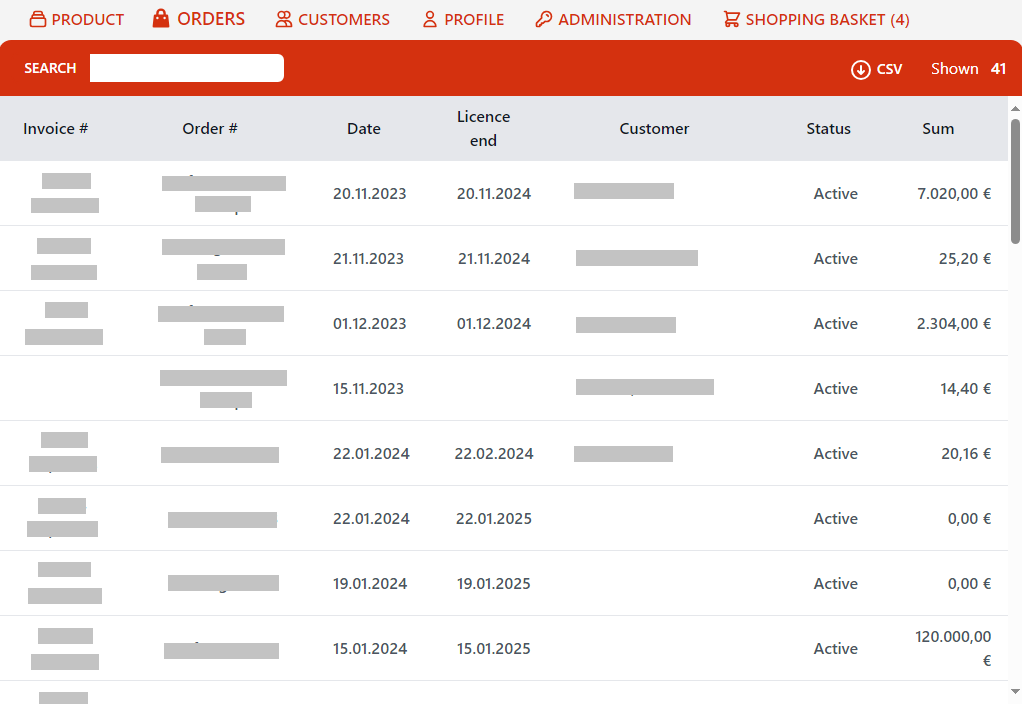Open the PRODUCT menu
The height and width of the screenshot is (704, 1022).
click(x=77, y=20)
